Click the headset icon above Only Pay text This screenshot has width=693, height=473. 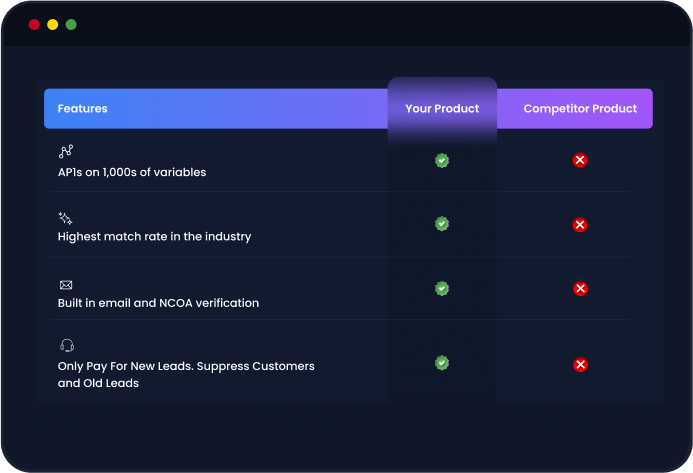coord(67,346)
